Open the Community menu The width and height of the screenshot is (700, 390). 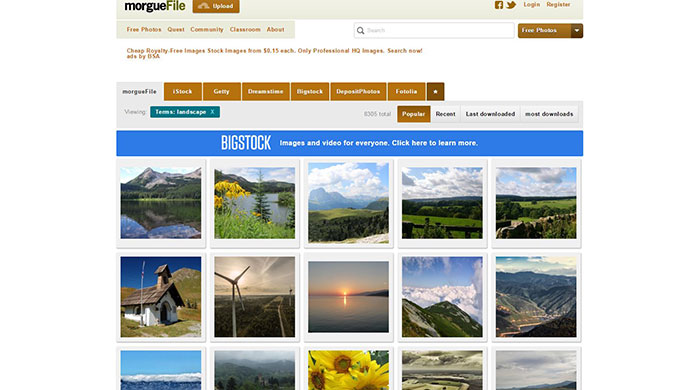pyautogui.click(x=207, y=29)
